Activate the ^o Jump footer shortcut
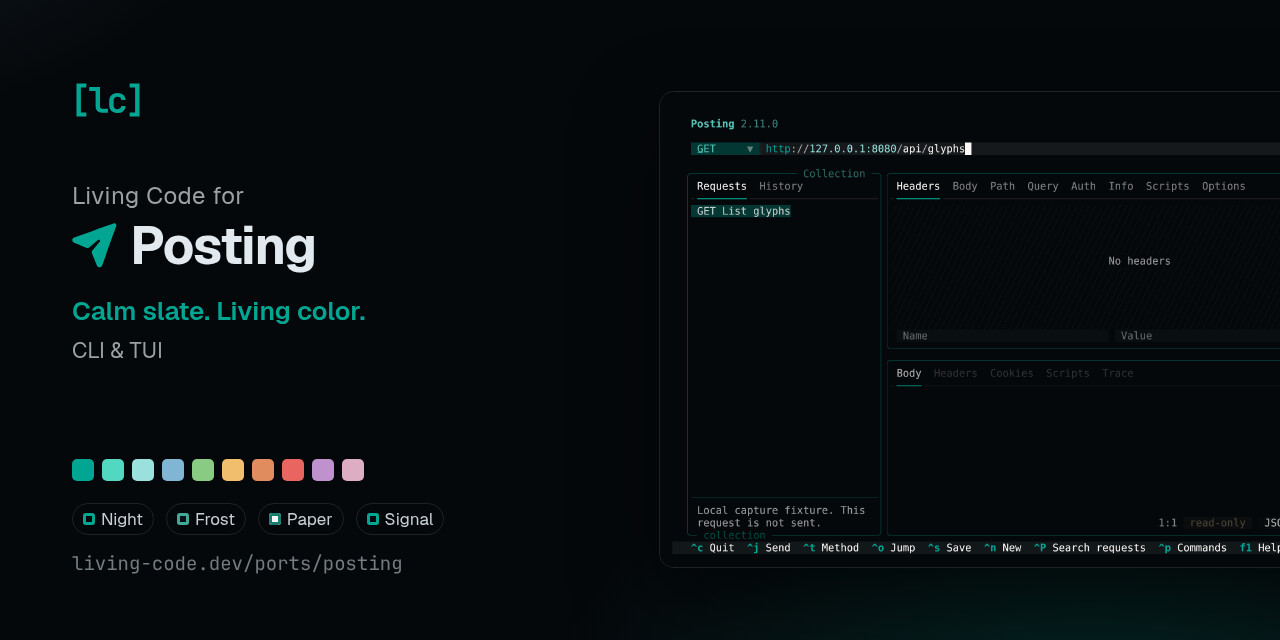This screenshot has height=640, width=1280. [x=893, y=548]
